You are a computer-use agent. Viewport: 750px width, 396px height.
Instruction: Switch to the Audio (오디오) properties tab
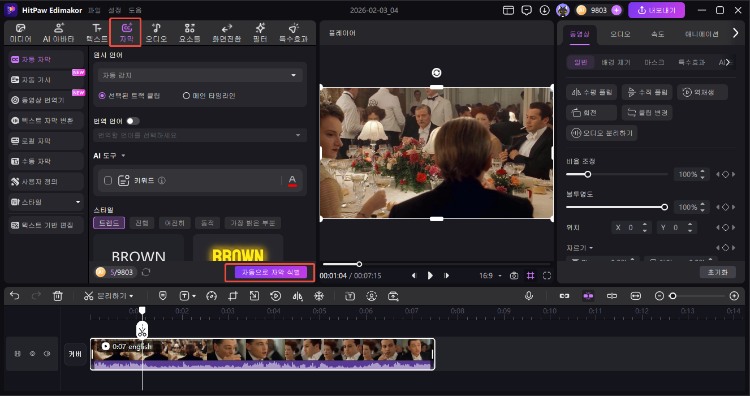(620, 34)
